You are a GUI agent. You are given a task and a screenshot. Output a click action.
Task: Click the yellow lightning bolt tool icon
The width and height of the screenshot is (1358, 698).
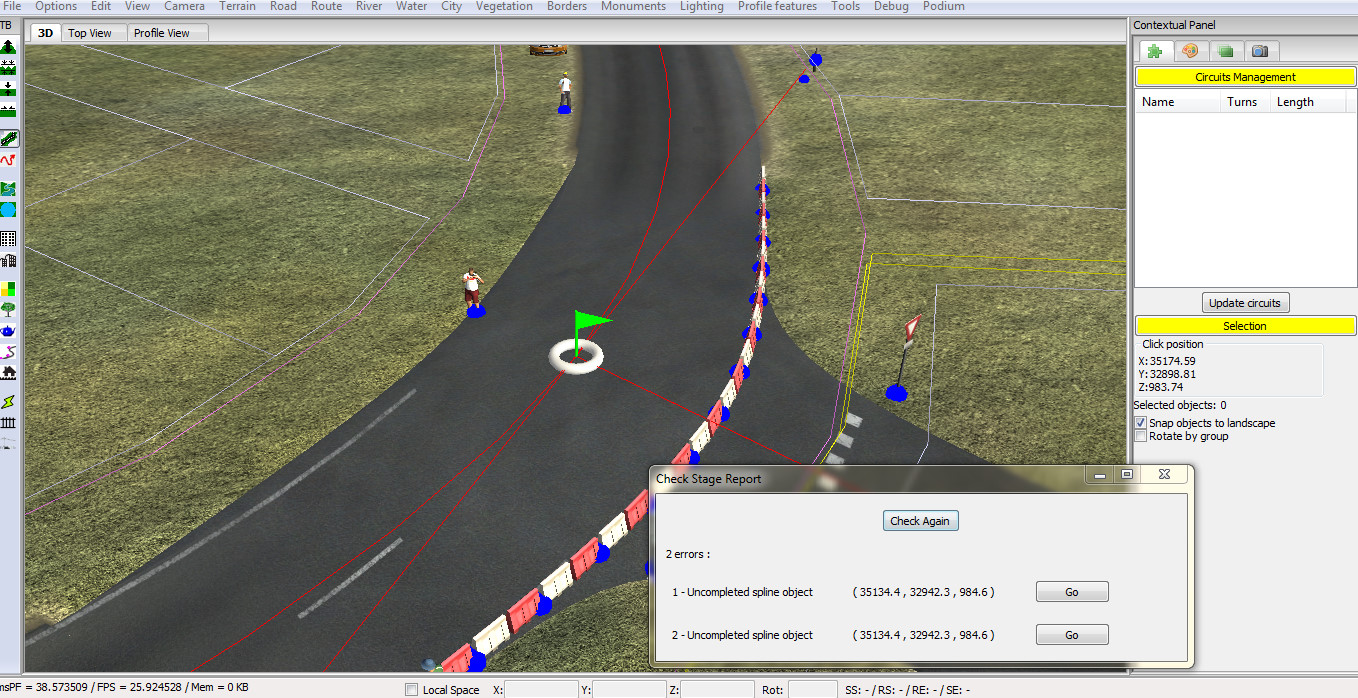(9, 401)
